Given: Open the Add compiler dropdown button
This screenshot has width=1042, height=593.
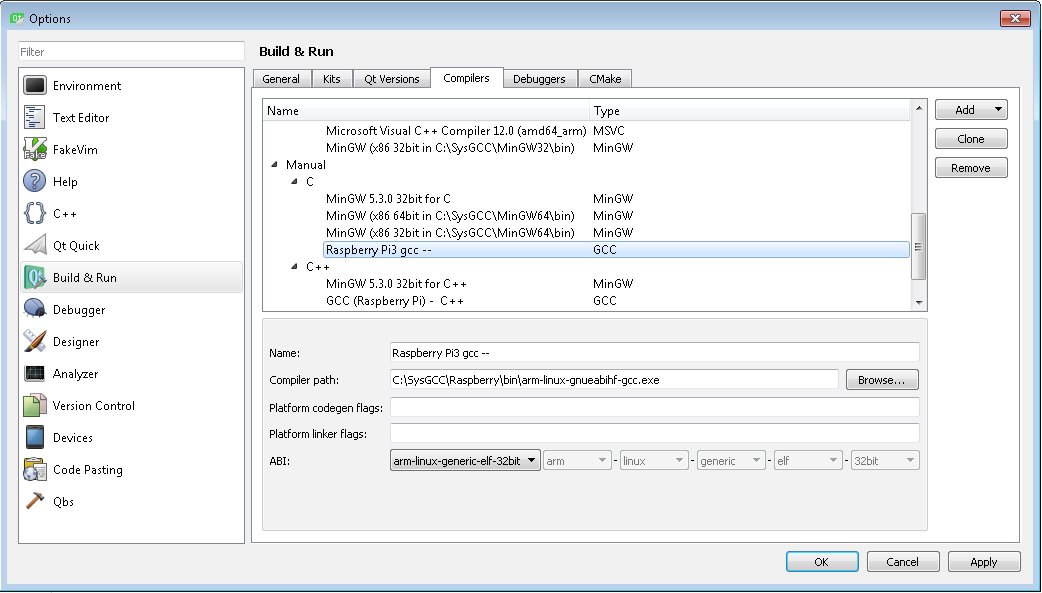Looking at the screenshot, I should 971,110.
